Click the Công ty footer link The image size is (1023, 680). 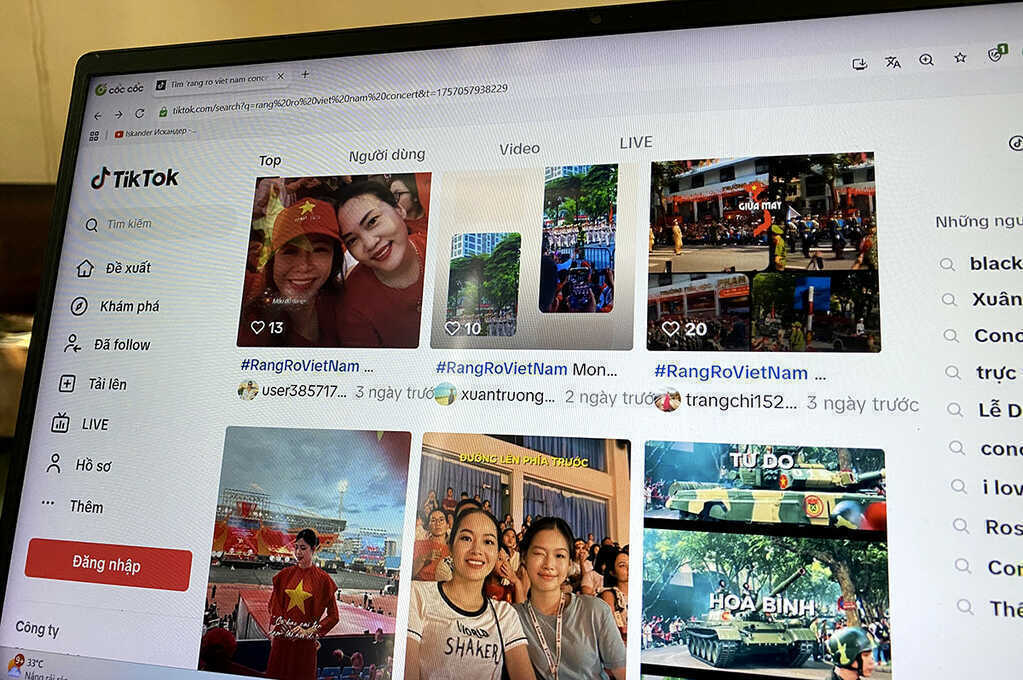click(37, 628)
